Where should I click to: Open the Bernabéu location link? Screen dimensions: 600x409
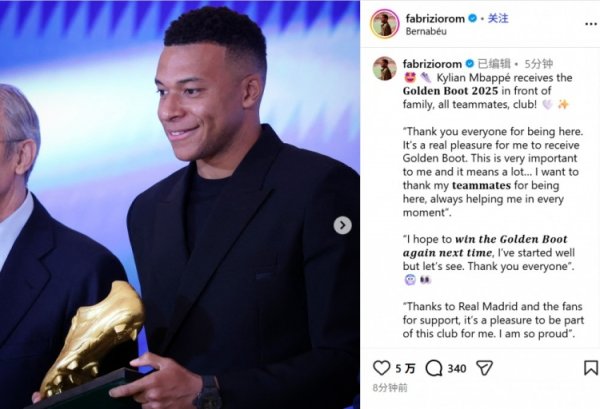[426, 31]
